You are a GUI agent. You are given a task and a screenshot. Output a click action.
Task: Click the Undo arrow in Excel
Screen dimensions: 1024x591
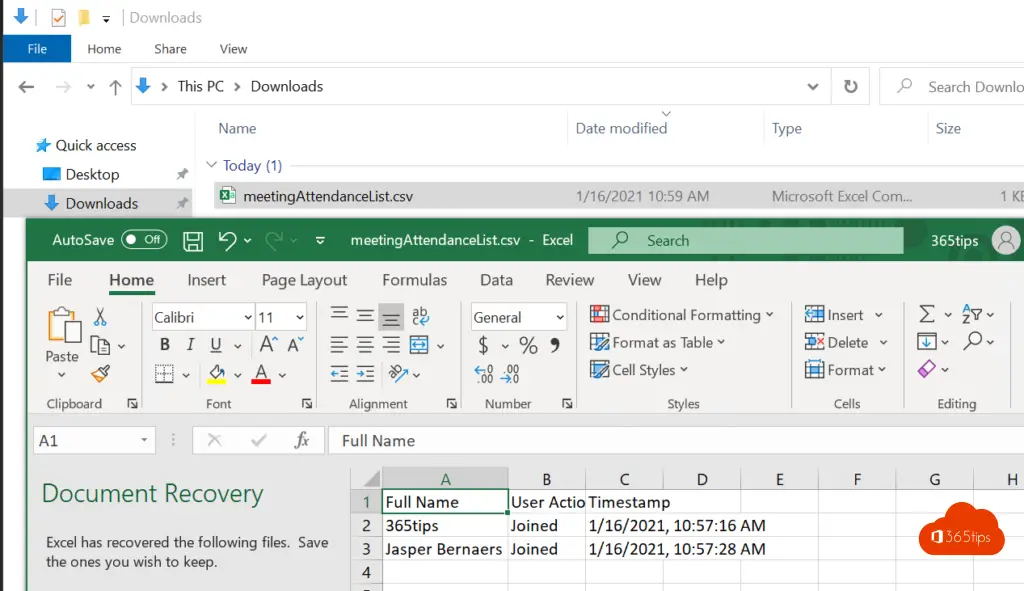click(x=227, y=240)
